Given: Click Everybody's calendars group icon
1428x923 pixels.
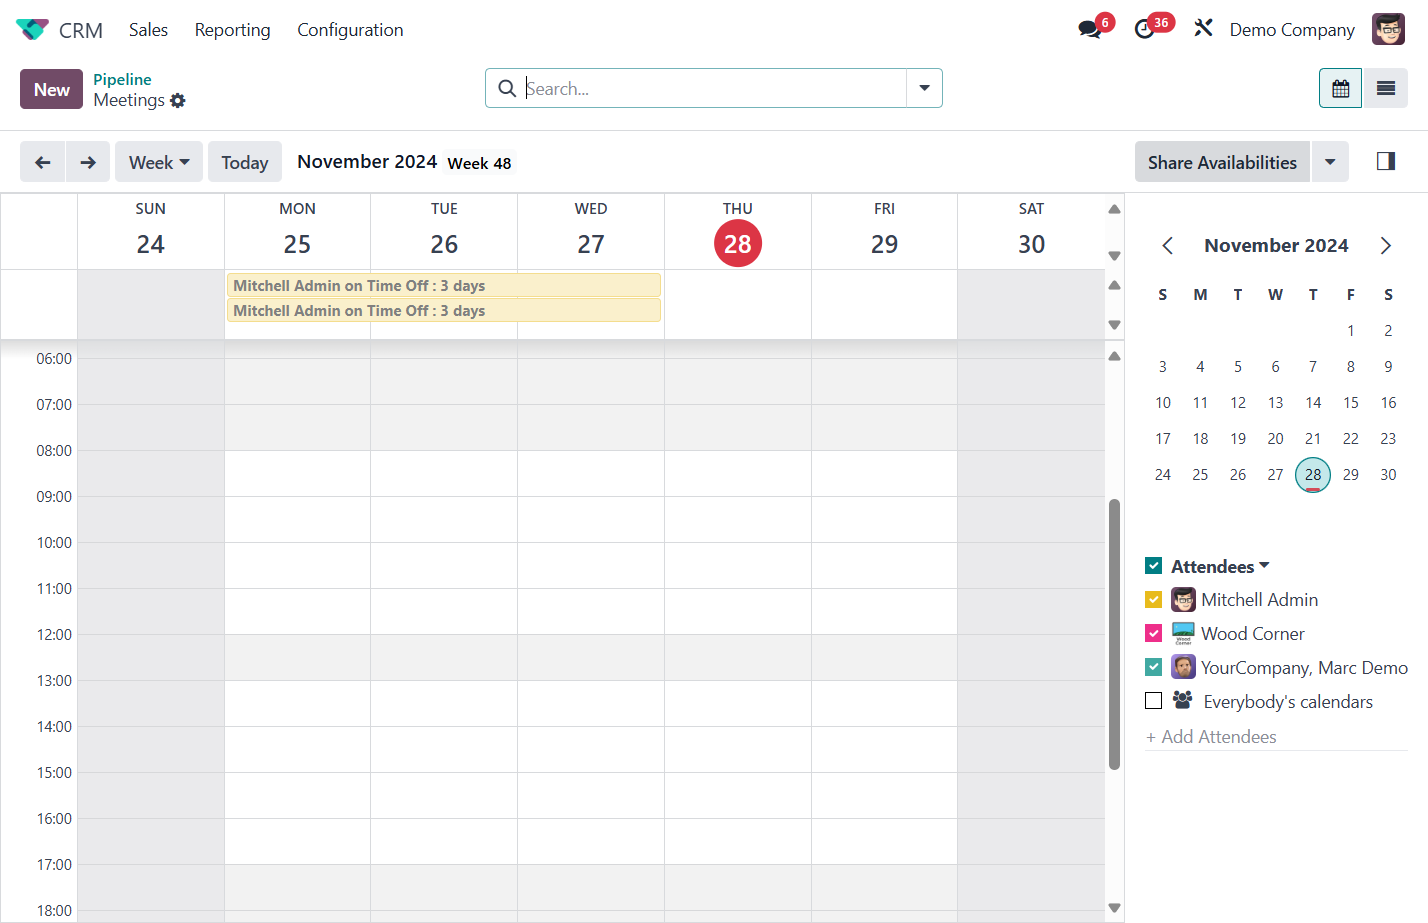Looking at the screenshot, I should pyautogui.click(x=1182, y=700).
